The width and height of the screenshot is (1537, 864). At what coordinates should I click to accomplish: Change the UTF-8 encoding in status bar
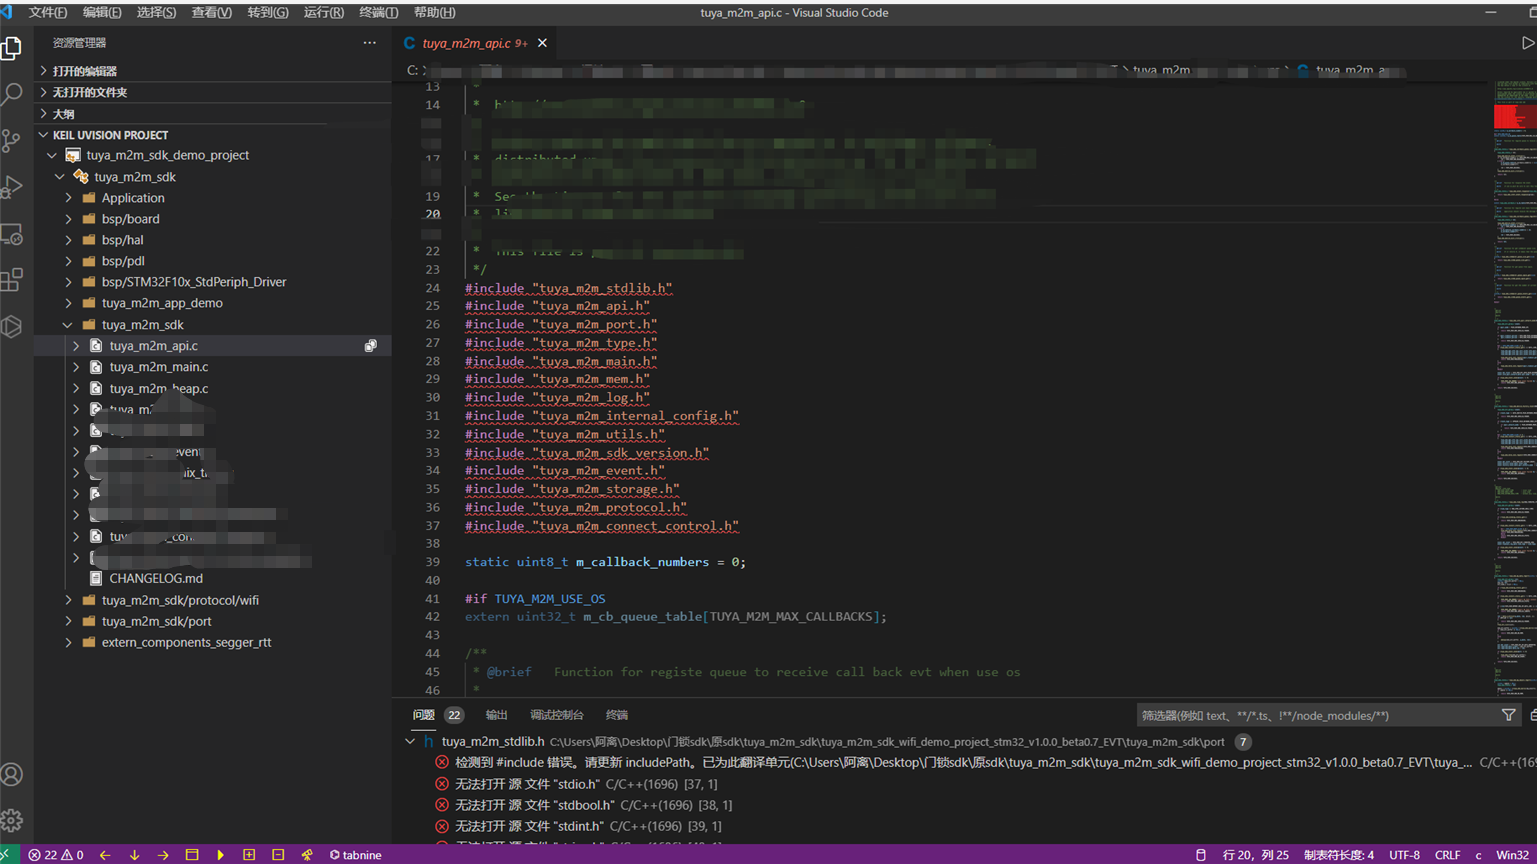1405,855
